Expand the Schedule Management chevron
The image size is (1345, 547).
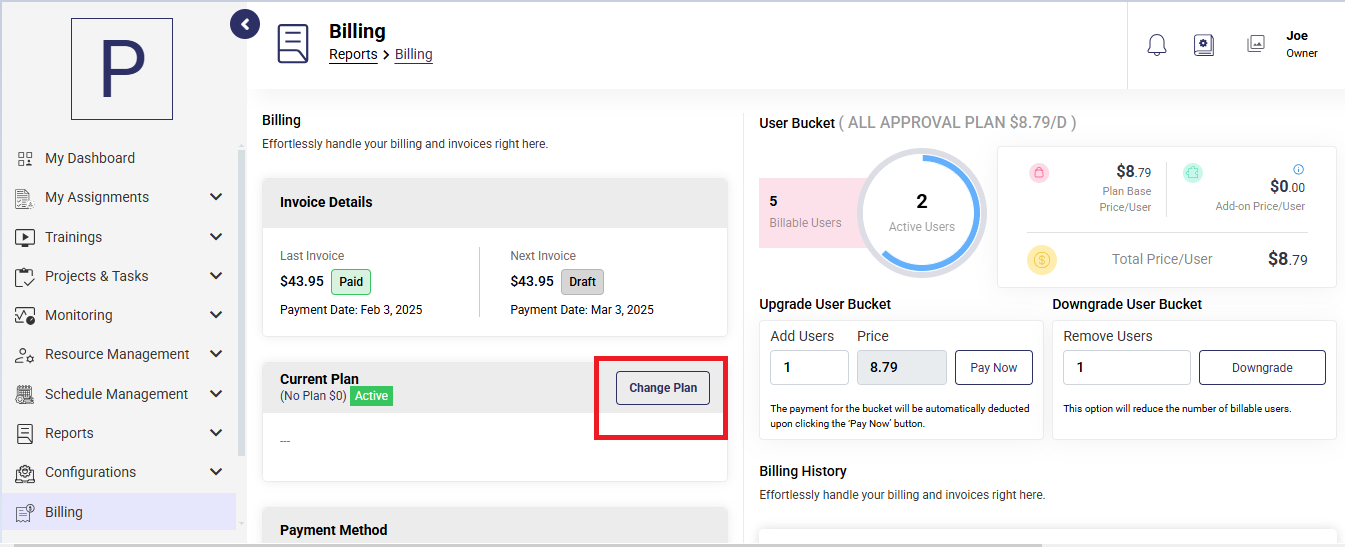pos(216,394)
